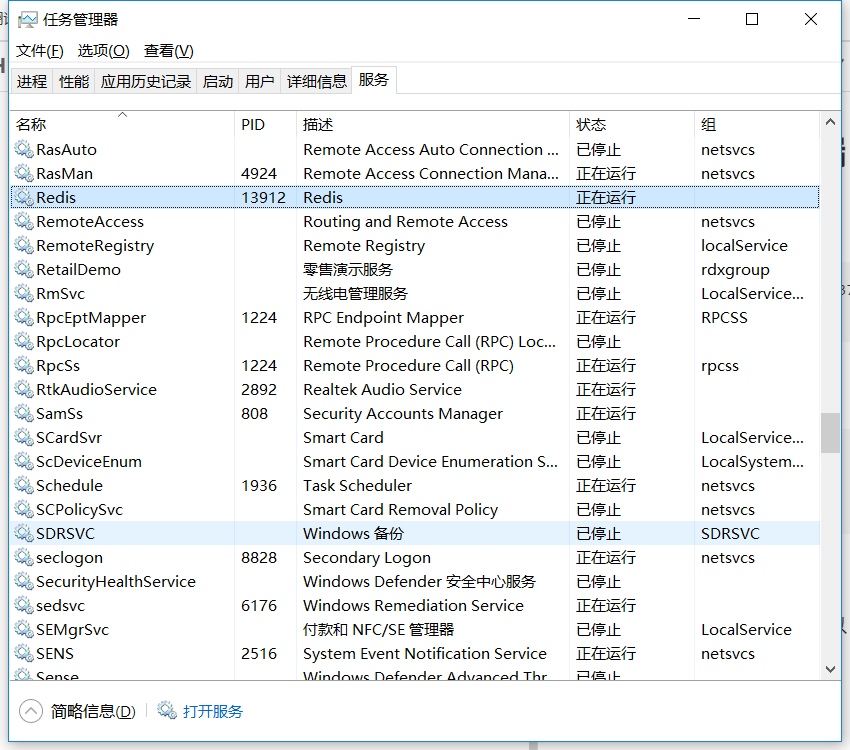The width and height of the screenshot is (850, 750).
Task: Click the 无线电管理服务 description cell
Action: pos(355,294)
